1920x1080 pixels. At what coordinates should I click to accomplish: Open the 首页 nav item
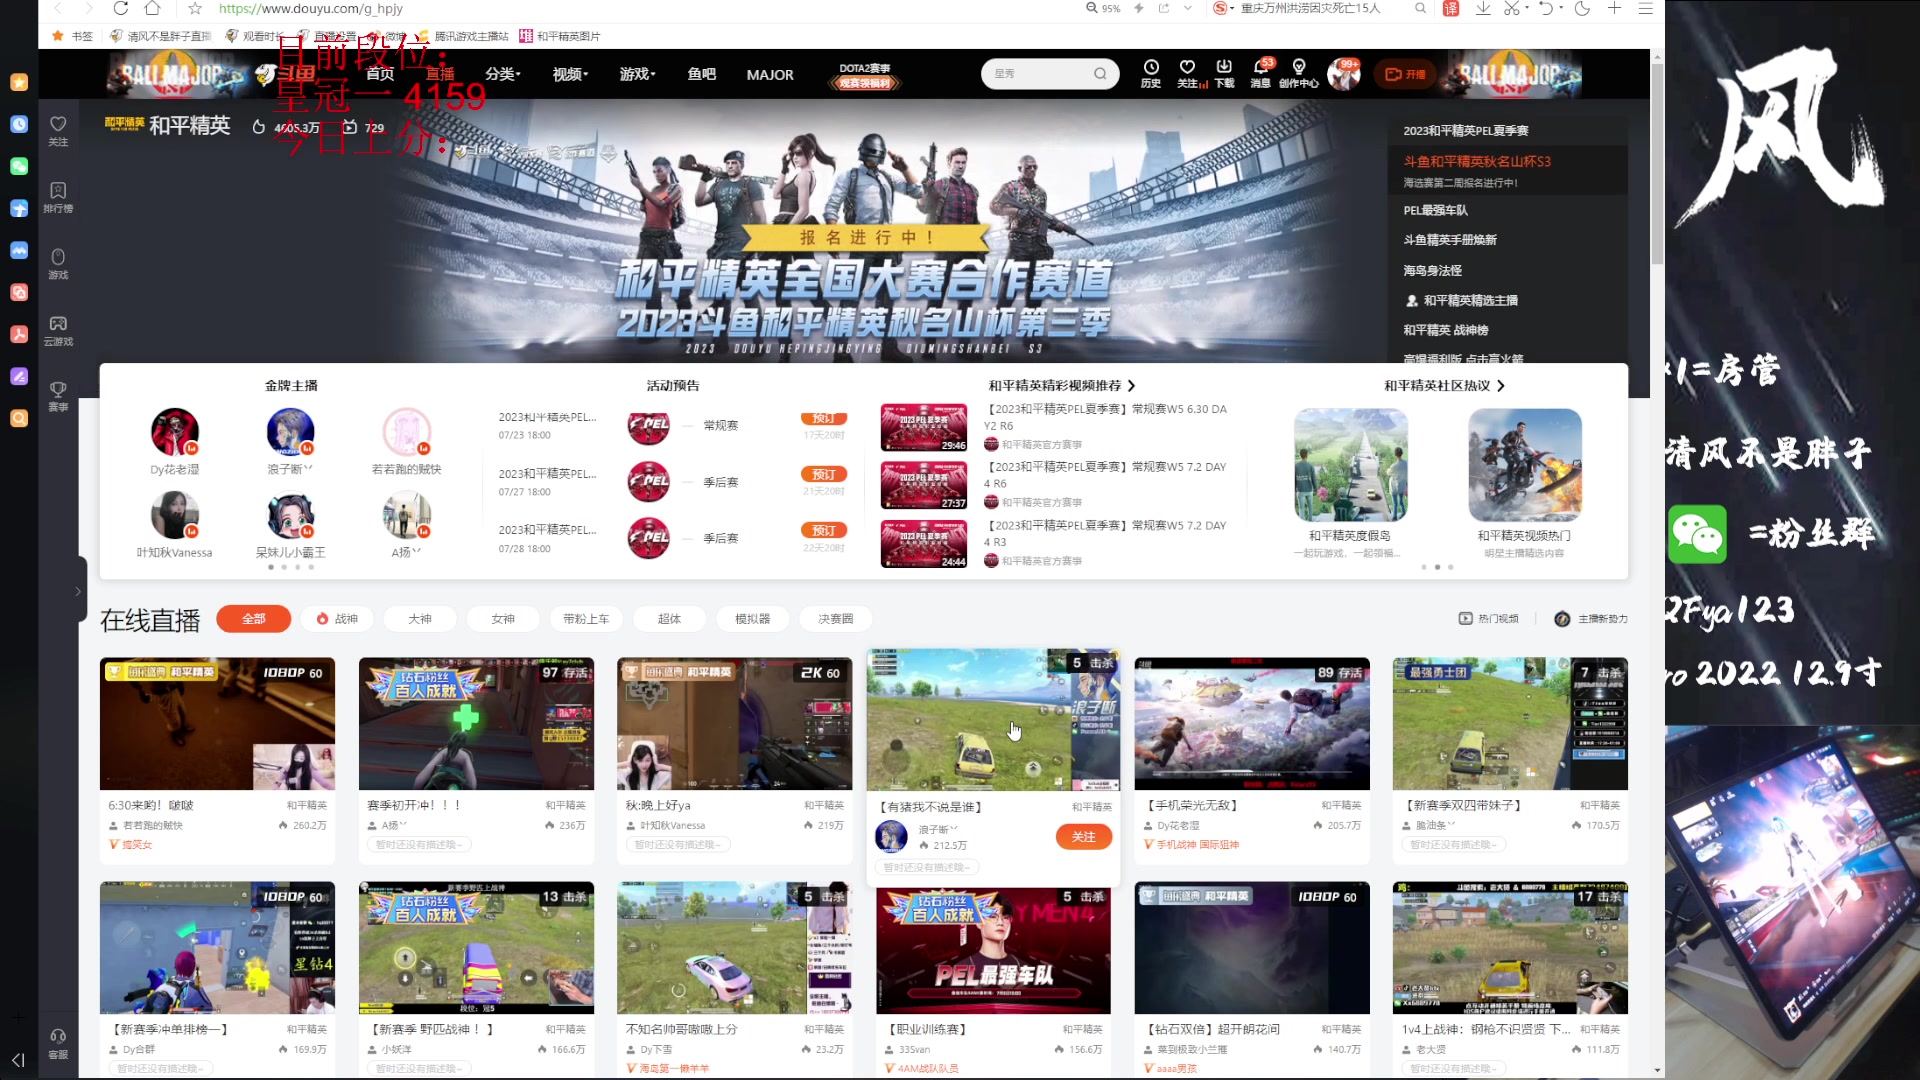coord(380,74)
